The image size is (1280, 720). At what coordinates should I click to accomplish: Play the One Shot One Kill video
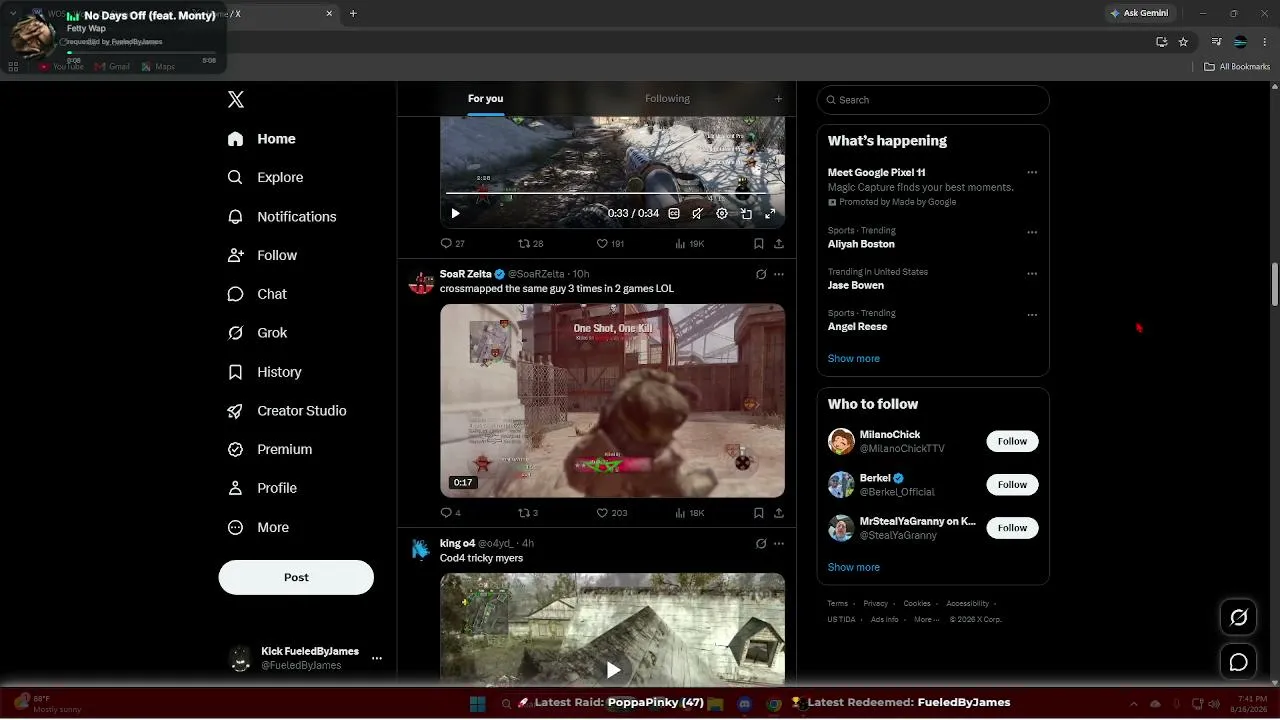point(612,400)
